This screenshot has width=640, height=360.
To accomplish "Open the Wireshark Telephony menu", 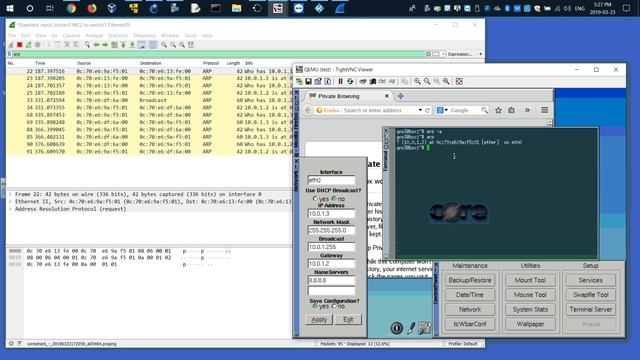I will point(144,36).
